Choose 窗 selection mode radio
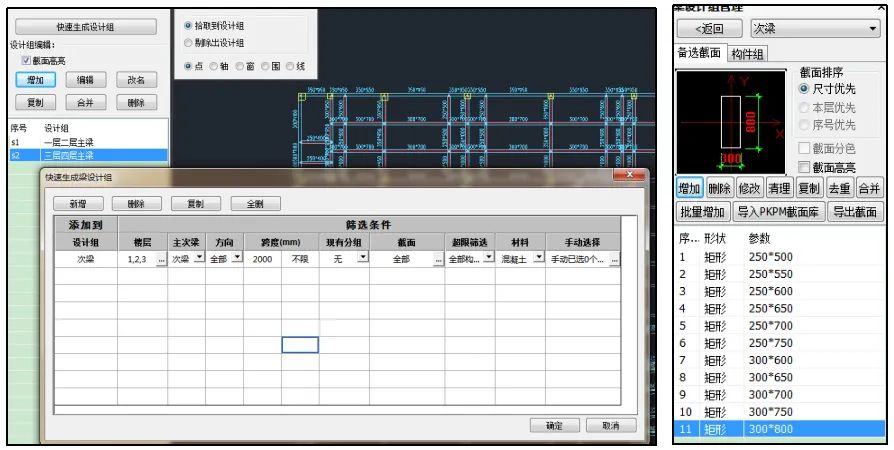The width and height of the screenshot is (894, 450). [x=239, y=66]
